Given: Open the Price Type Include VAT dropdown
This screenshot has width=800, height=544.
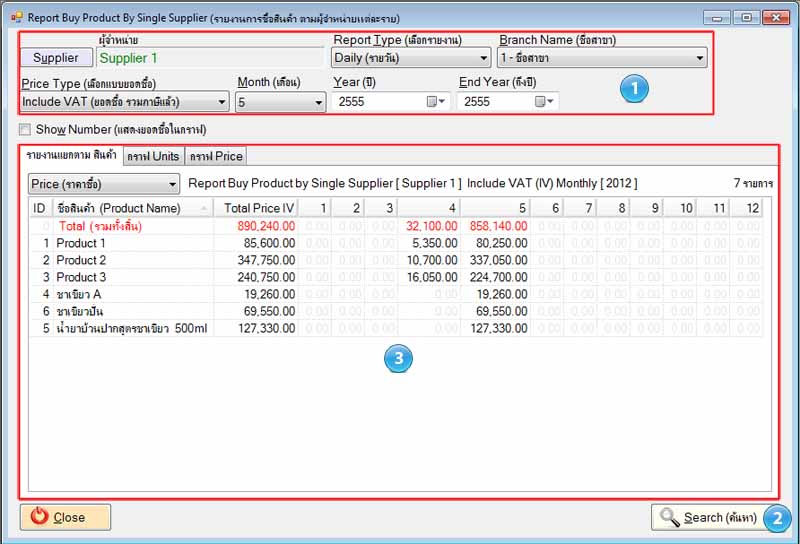Looking at the screenshot, I should click(221, 102).
